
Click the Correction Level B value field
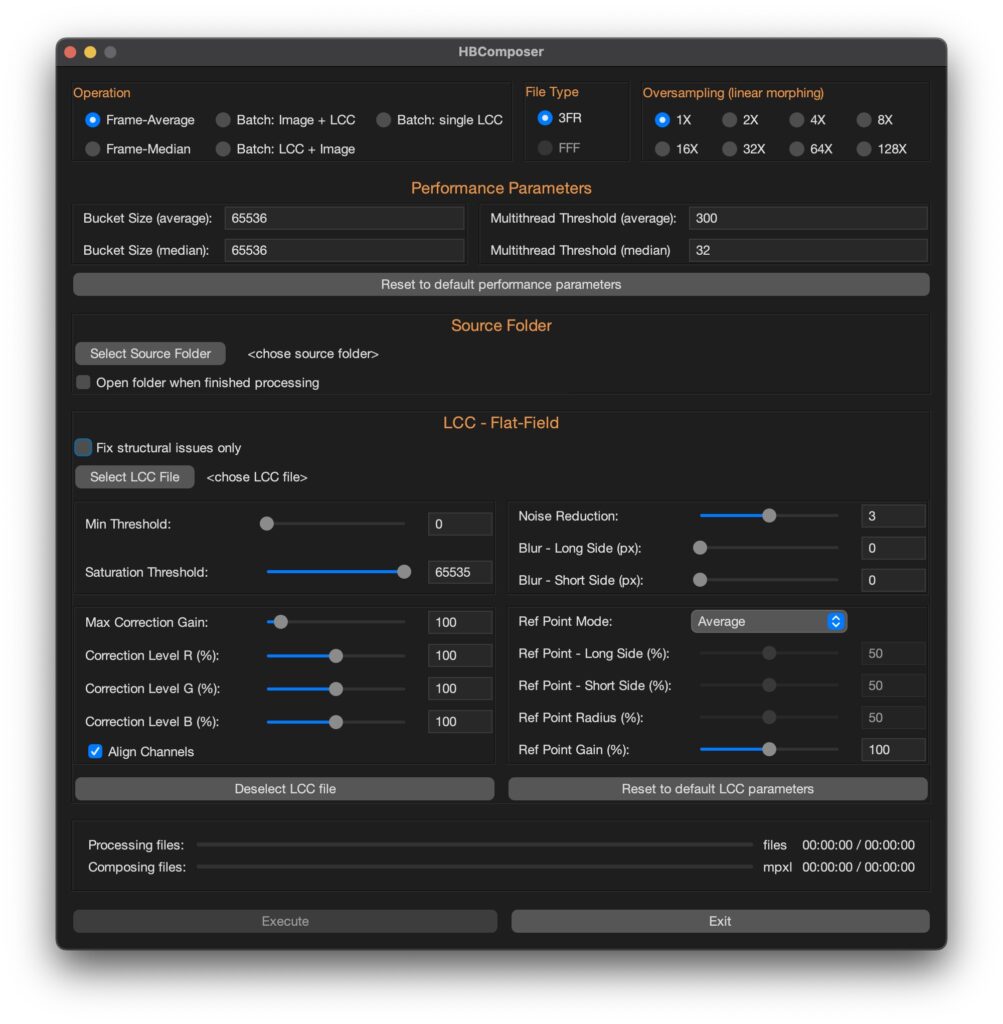pyautogui.click(x=460, y=722)
